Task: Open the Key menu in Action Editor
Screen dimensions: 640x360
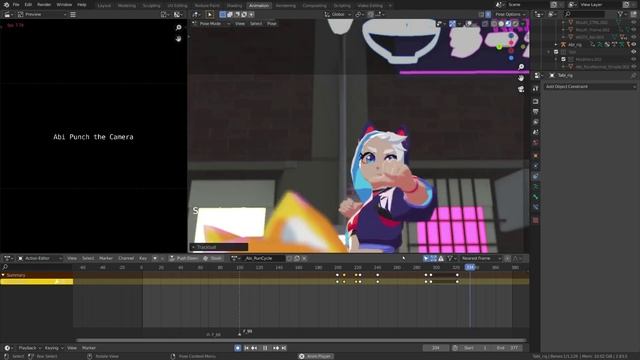Action: pyautogui.click(x=143, y=258)
